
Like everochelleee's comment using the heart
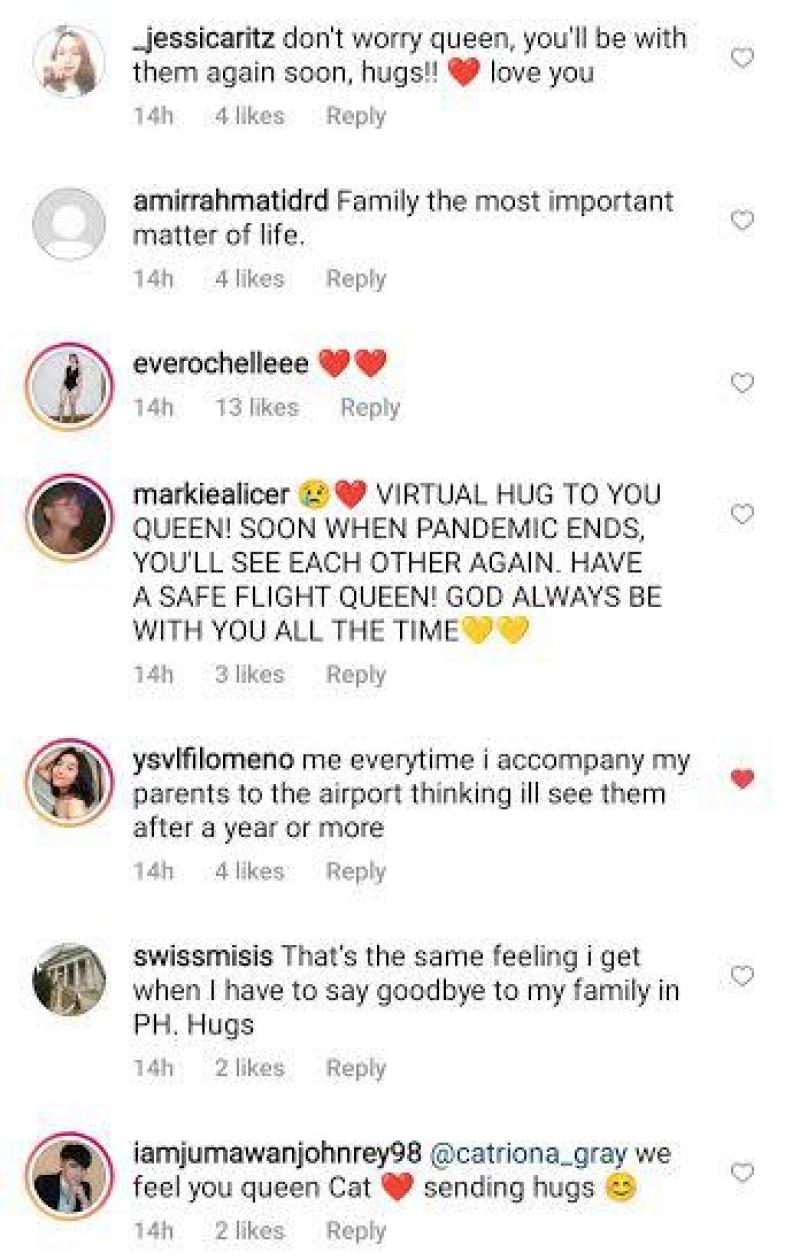[742, 383]
